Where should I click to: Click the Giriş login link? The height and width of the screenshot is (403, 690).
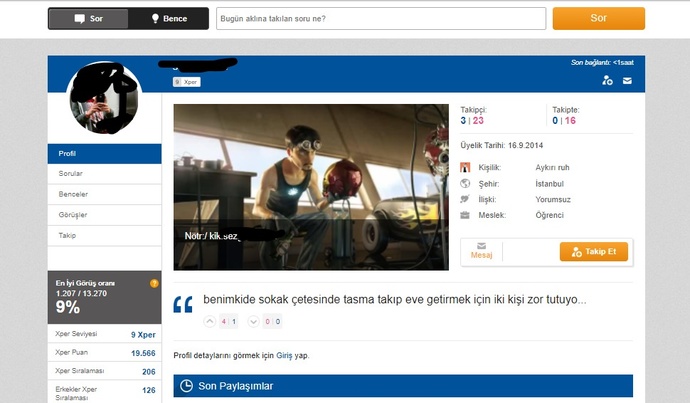pos(284,355)
